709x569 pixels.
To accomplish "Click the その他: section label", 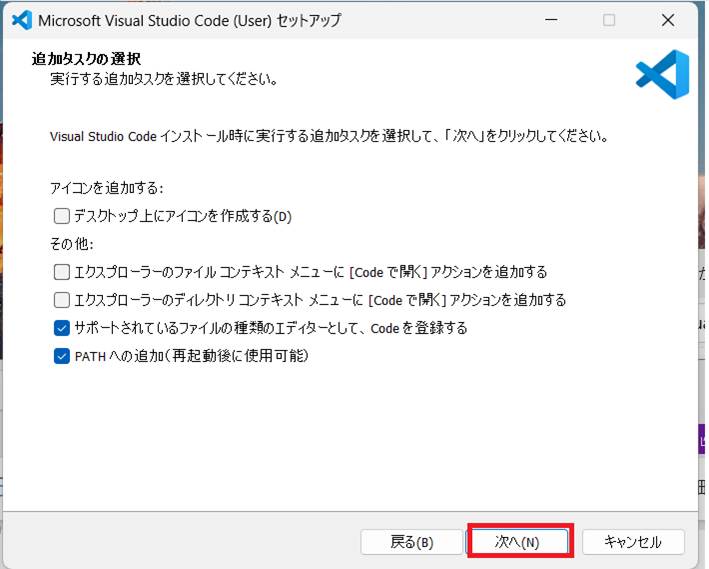I will click(x=71, y=244).
